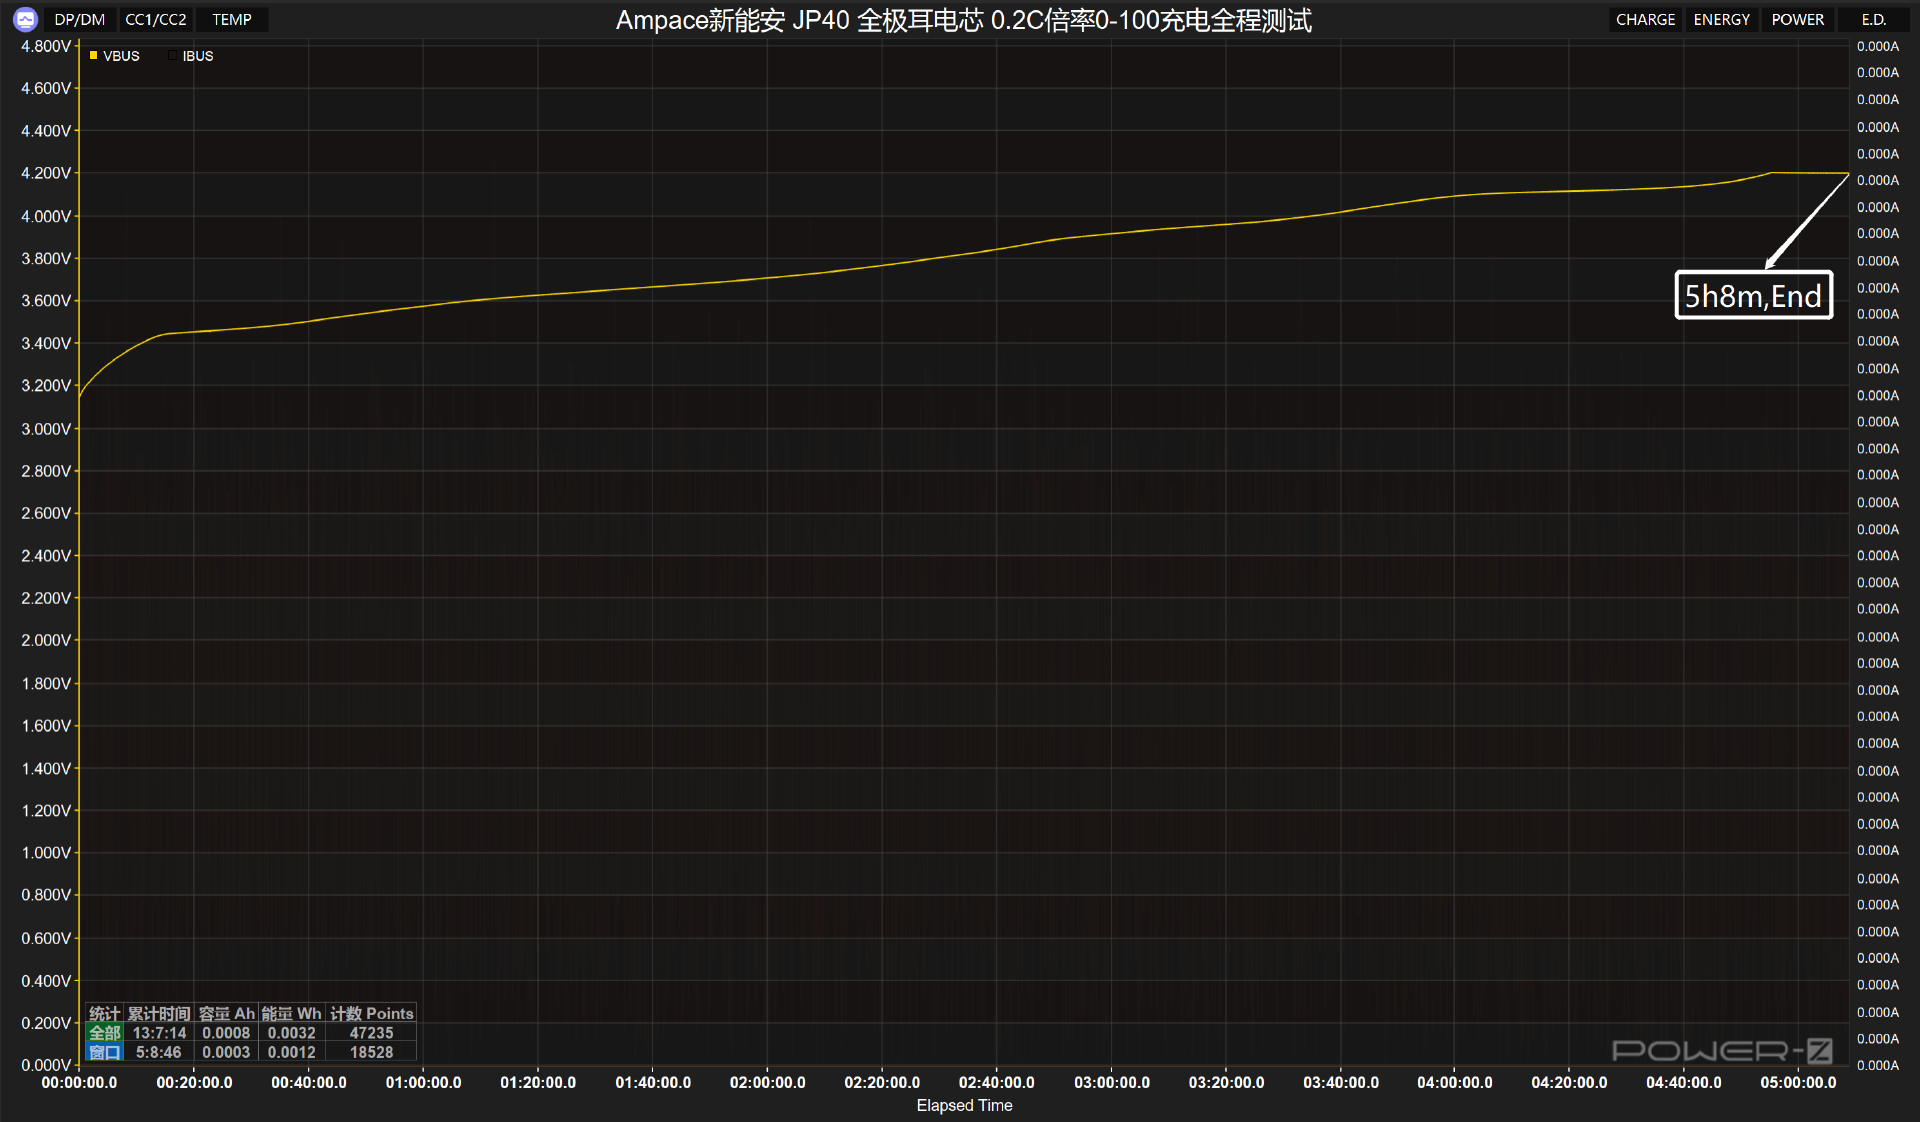The height and width of the screenshot is (1122, 1920).
Task: Toggle the VBUS legend series
Action: (114, 56)
